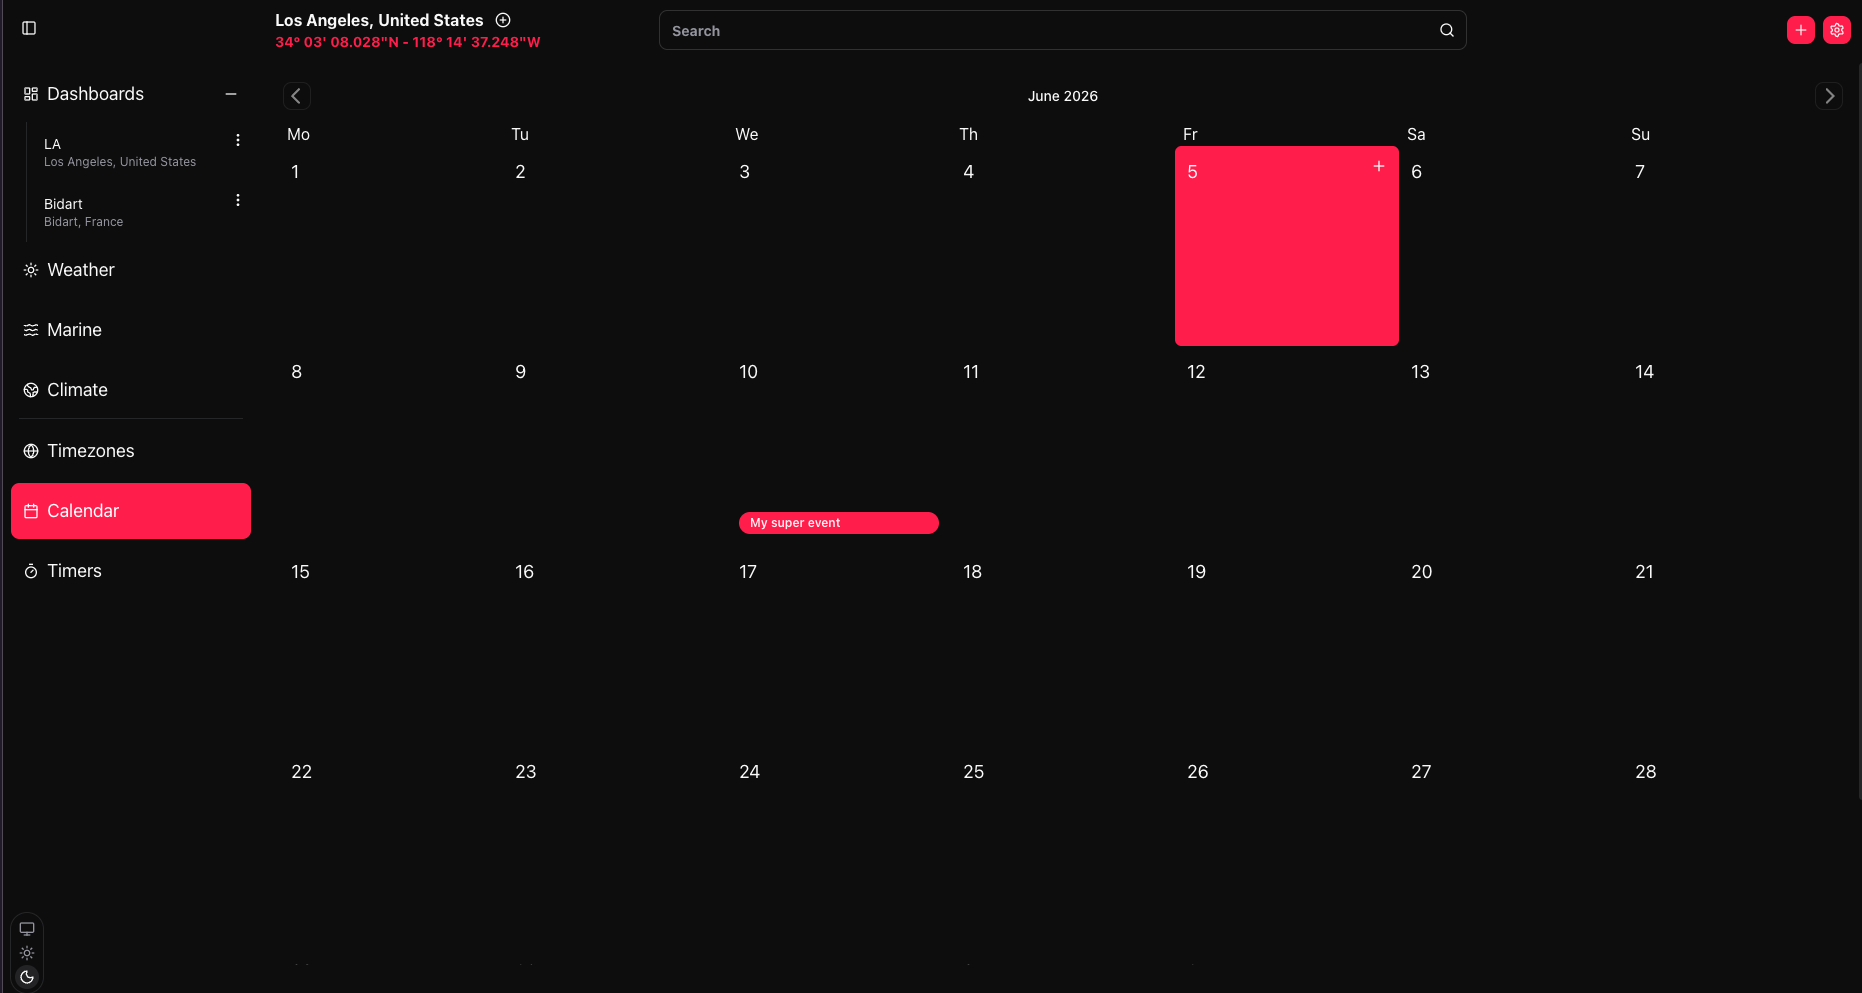Click the coordinates text under location
Viewport: 1862px width, 993px height.
click(408, 42)
